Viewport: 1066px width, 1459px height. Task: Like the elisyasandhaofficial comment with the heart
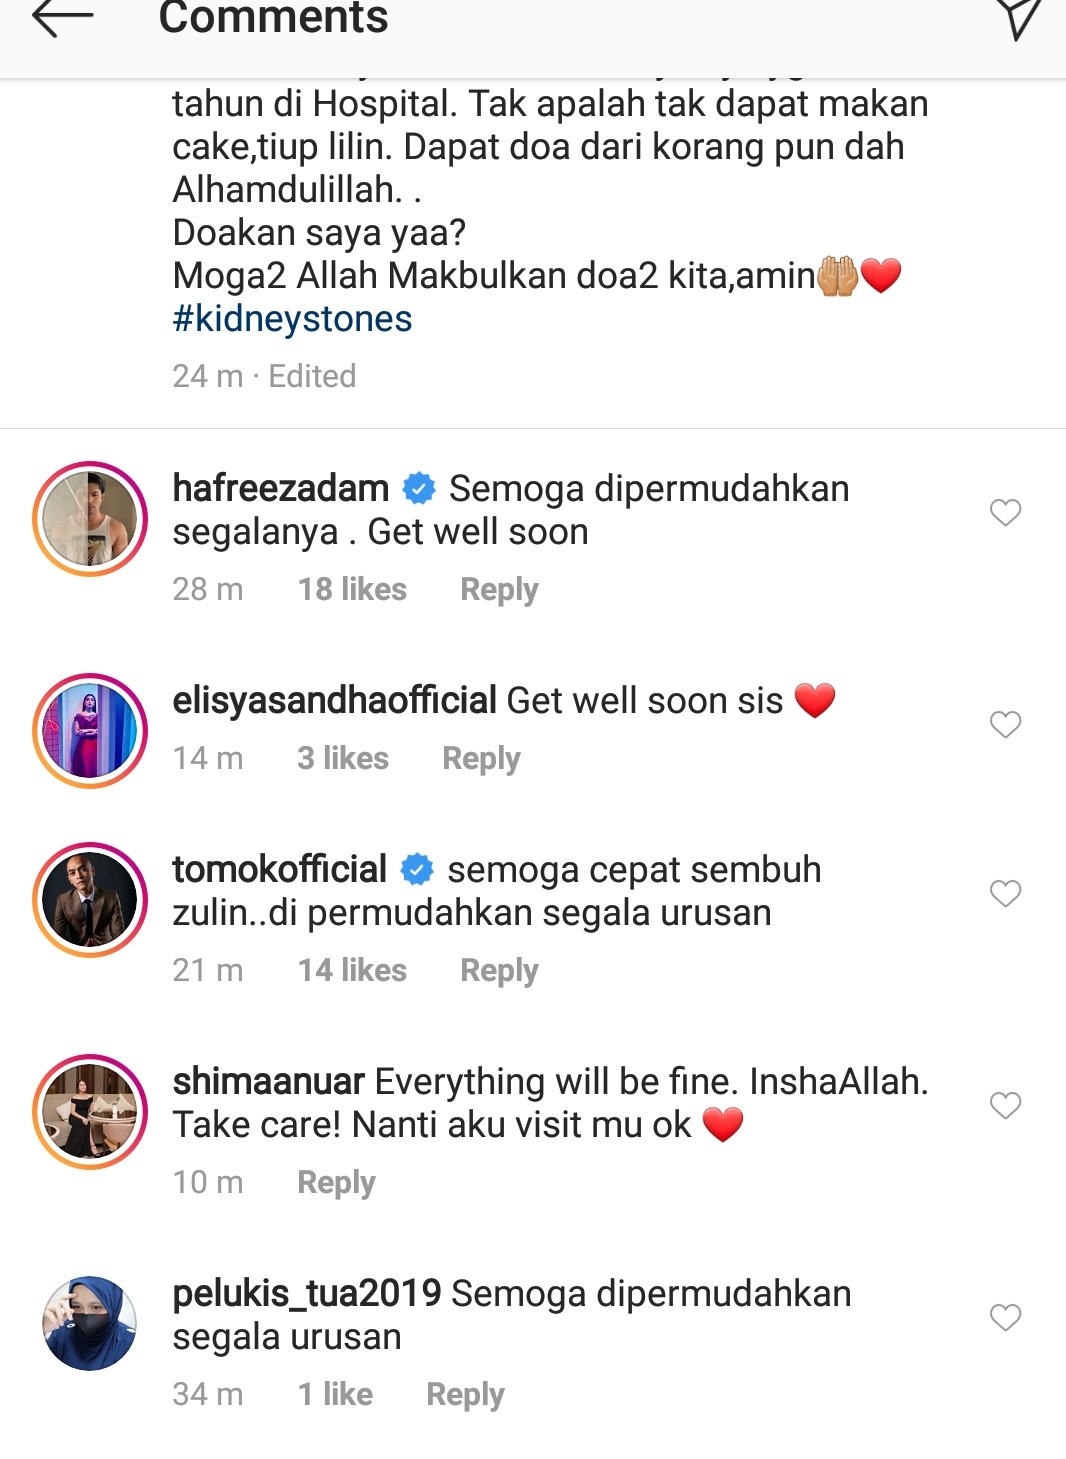[x=1005, y=724]
